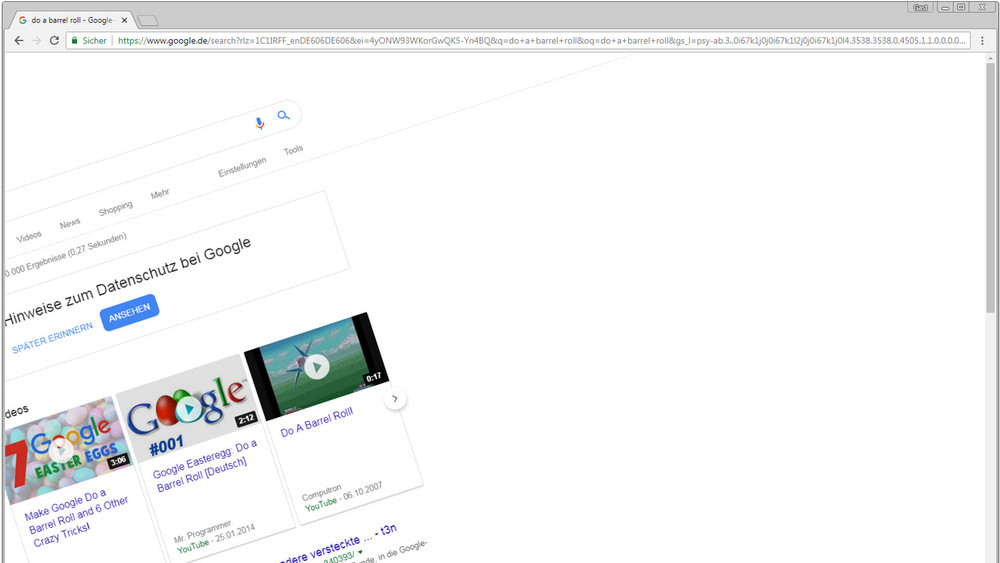Open Chrome three-dot menu
1000x563 pixels.
click(983, 40)
